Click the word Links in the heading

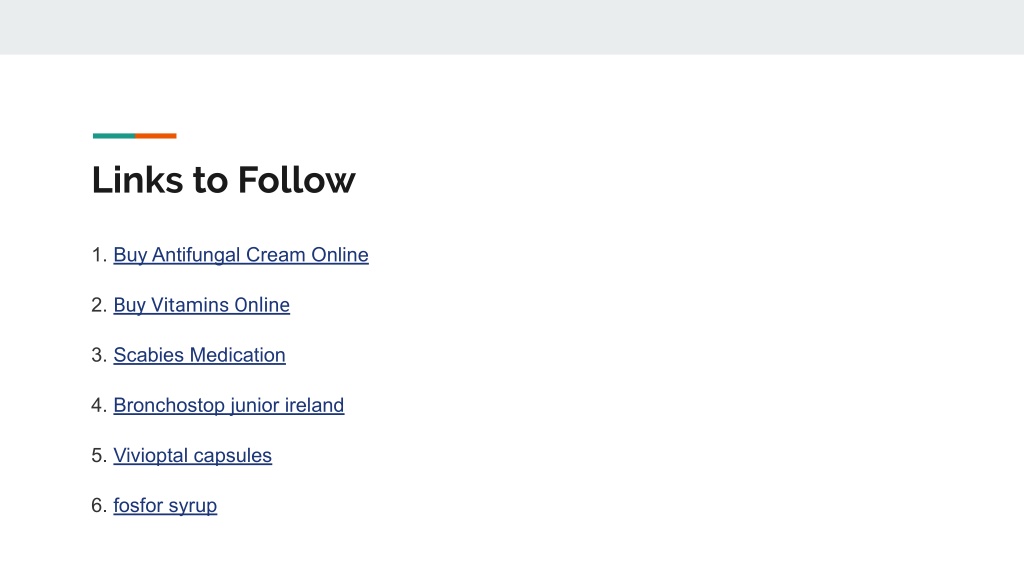pyautogui.click(x=137, y=180)
